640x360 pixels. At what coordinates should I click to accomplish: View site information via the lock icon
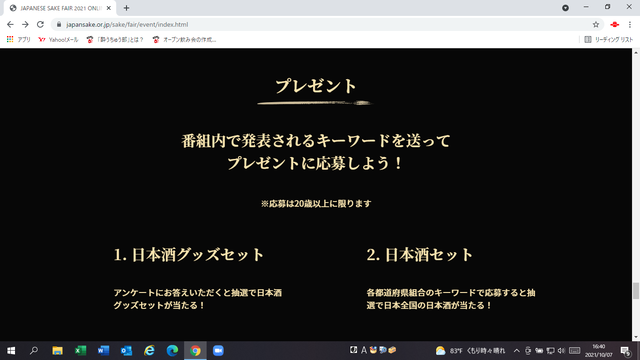[x=59, y=24]
